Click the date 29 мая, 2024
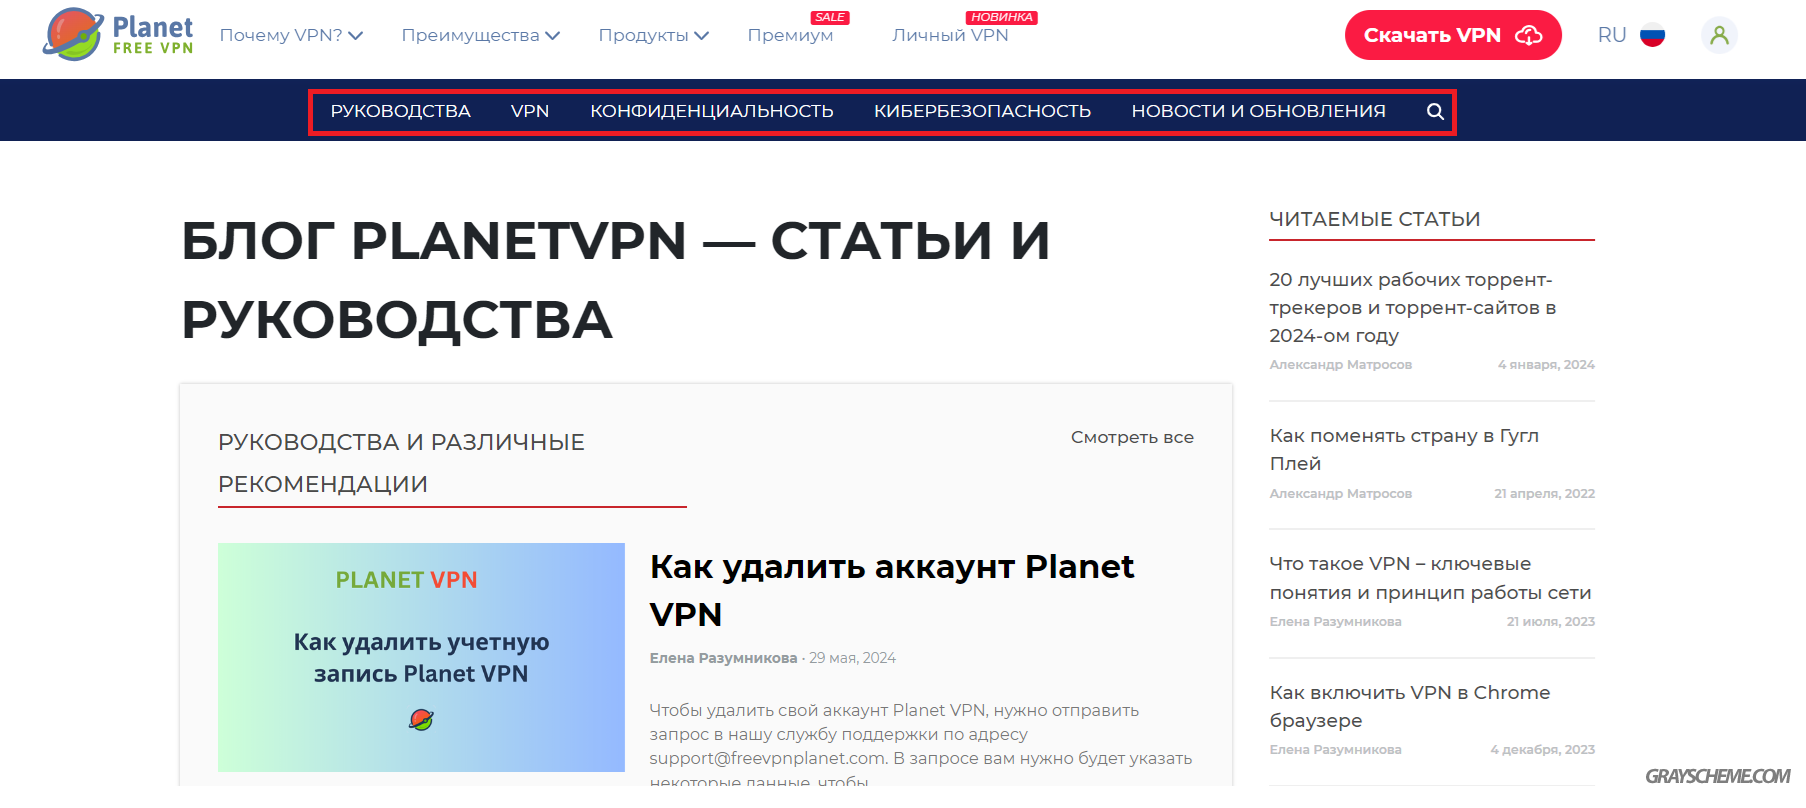 tap(852, 658)
